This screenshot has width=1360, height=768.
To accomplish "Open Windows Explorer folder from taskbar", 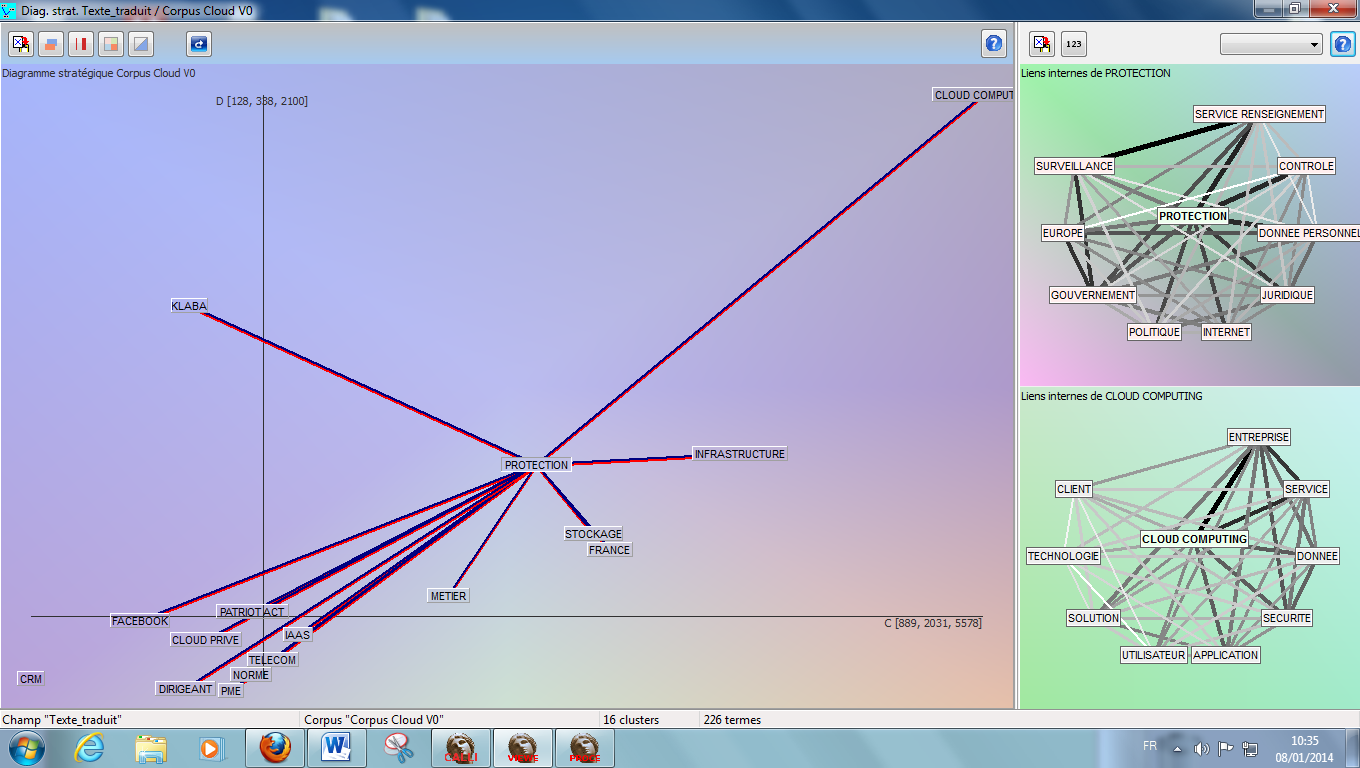I will (x=151, y=748).
